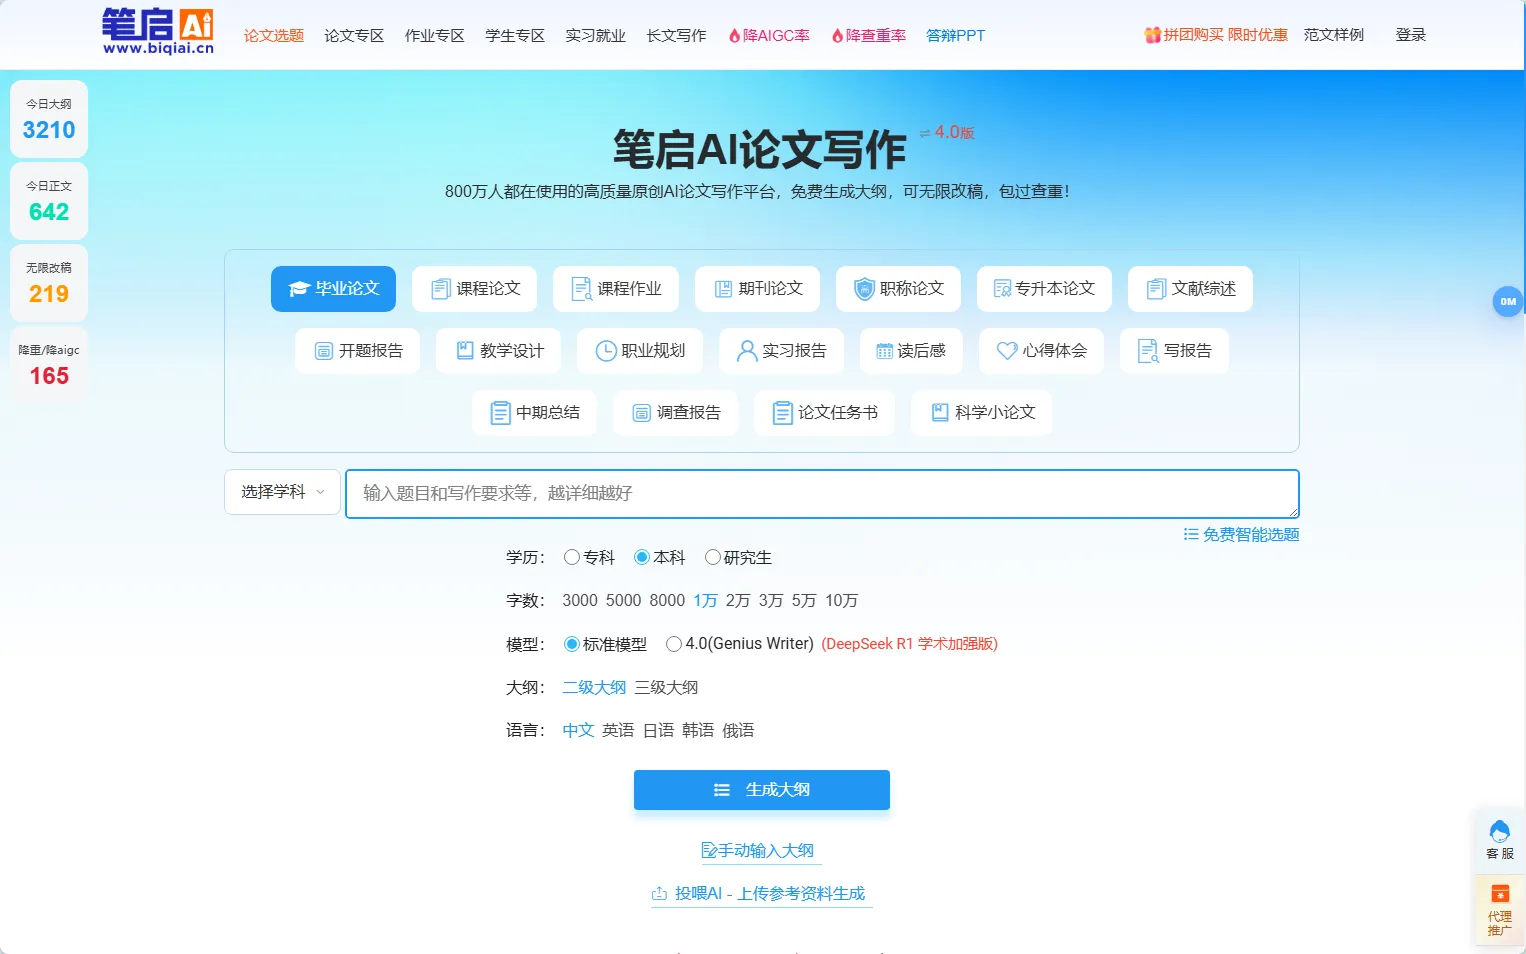
Task: Choose the 文献综述 type
Action: click(x=1190, y=289)
